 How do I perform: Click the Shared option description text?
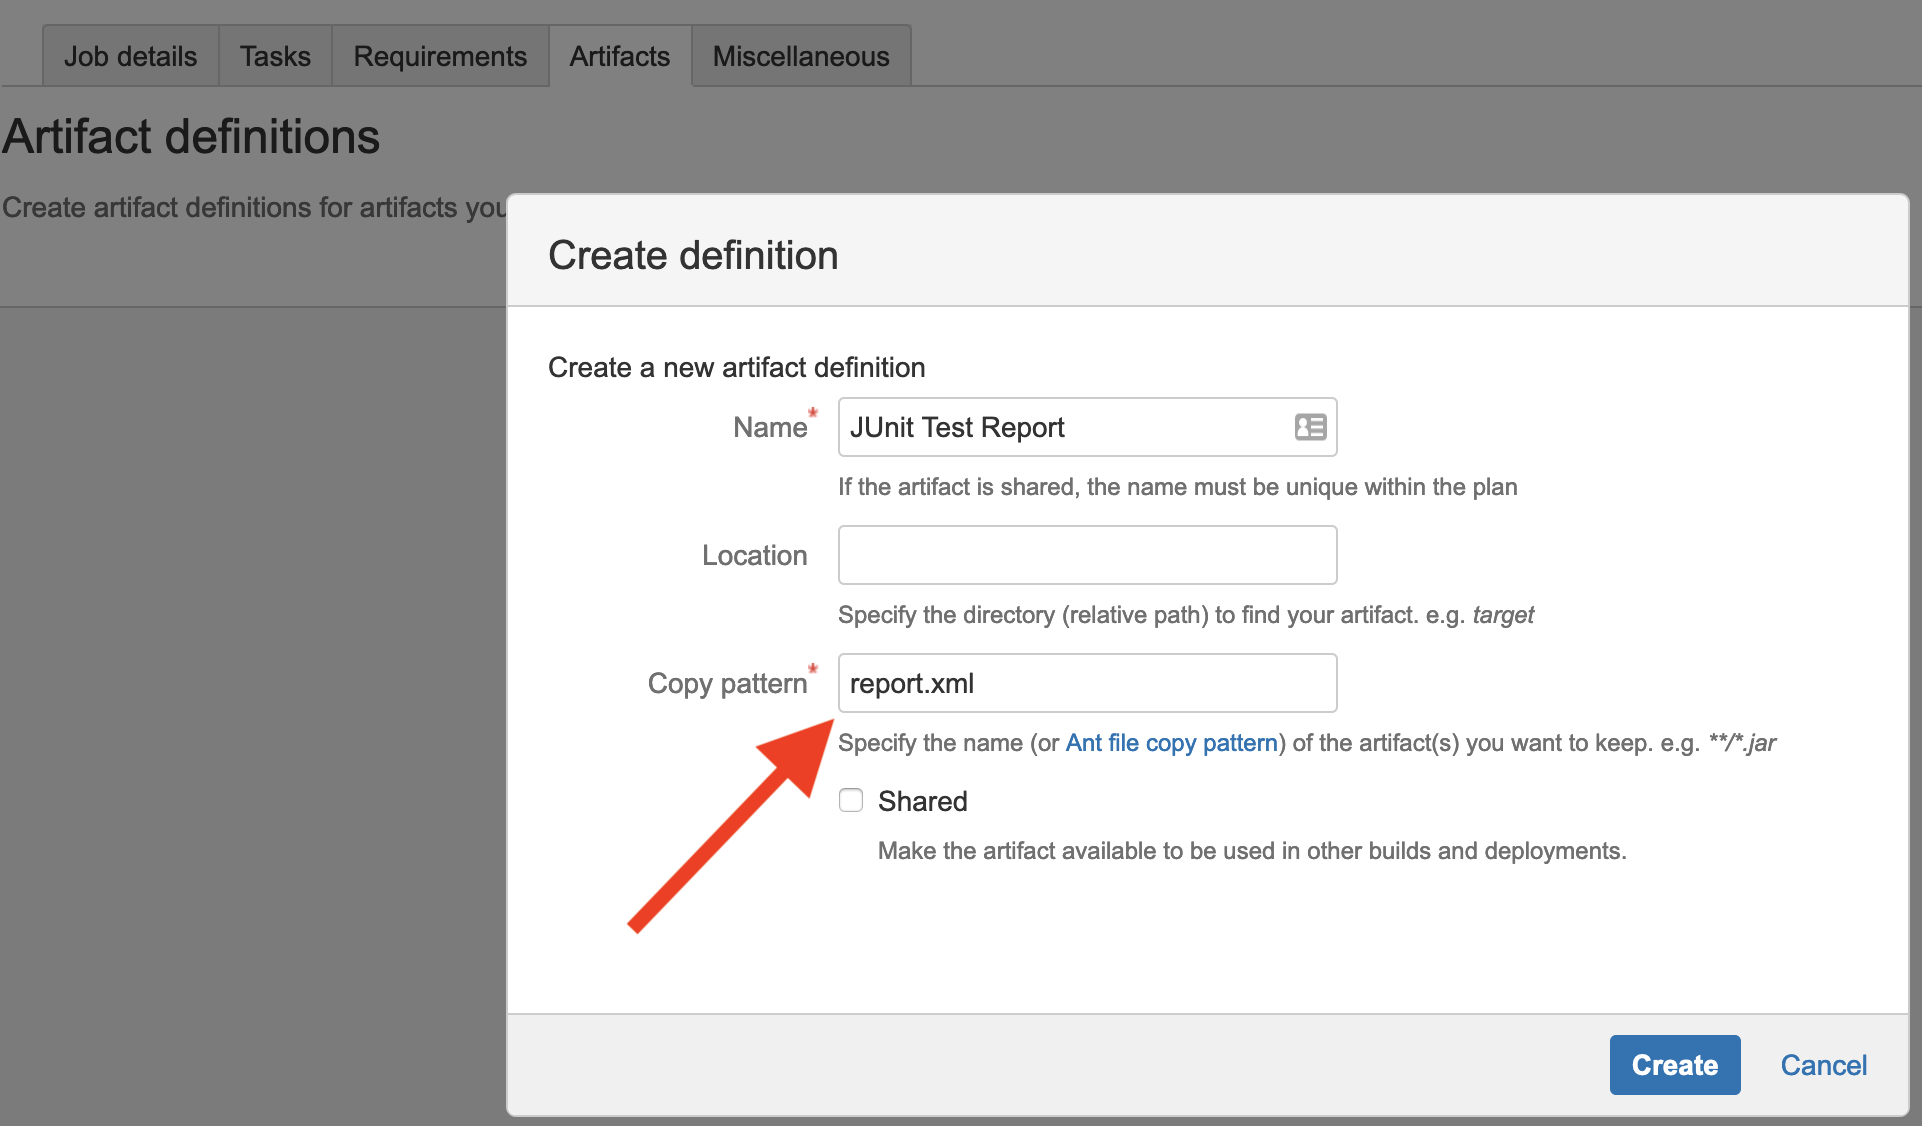coord(1252,851)
